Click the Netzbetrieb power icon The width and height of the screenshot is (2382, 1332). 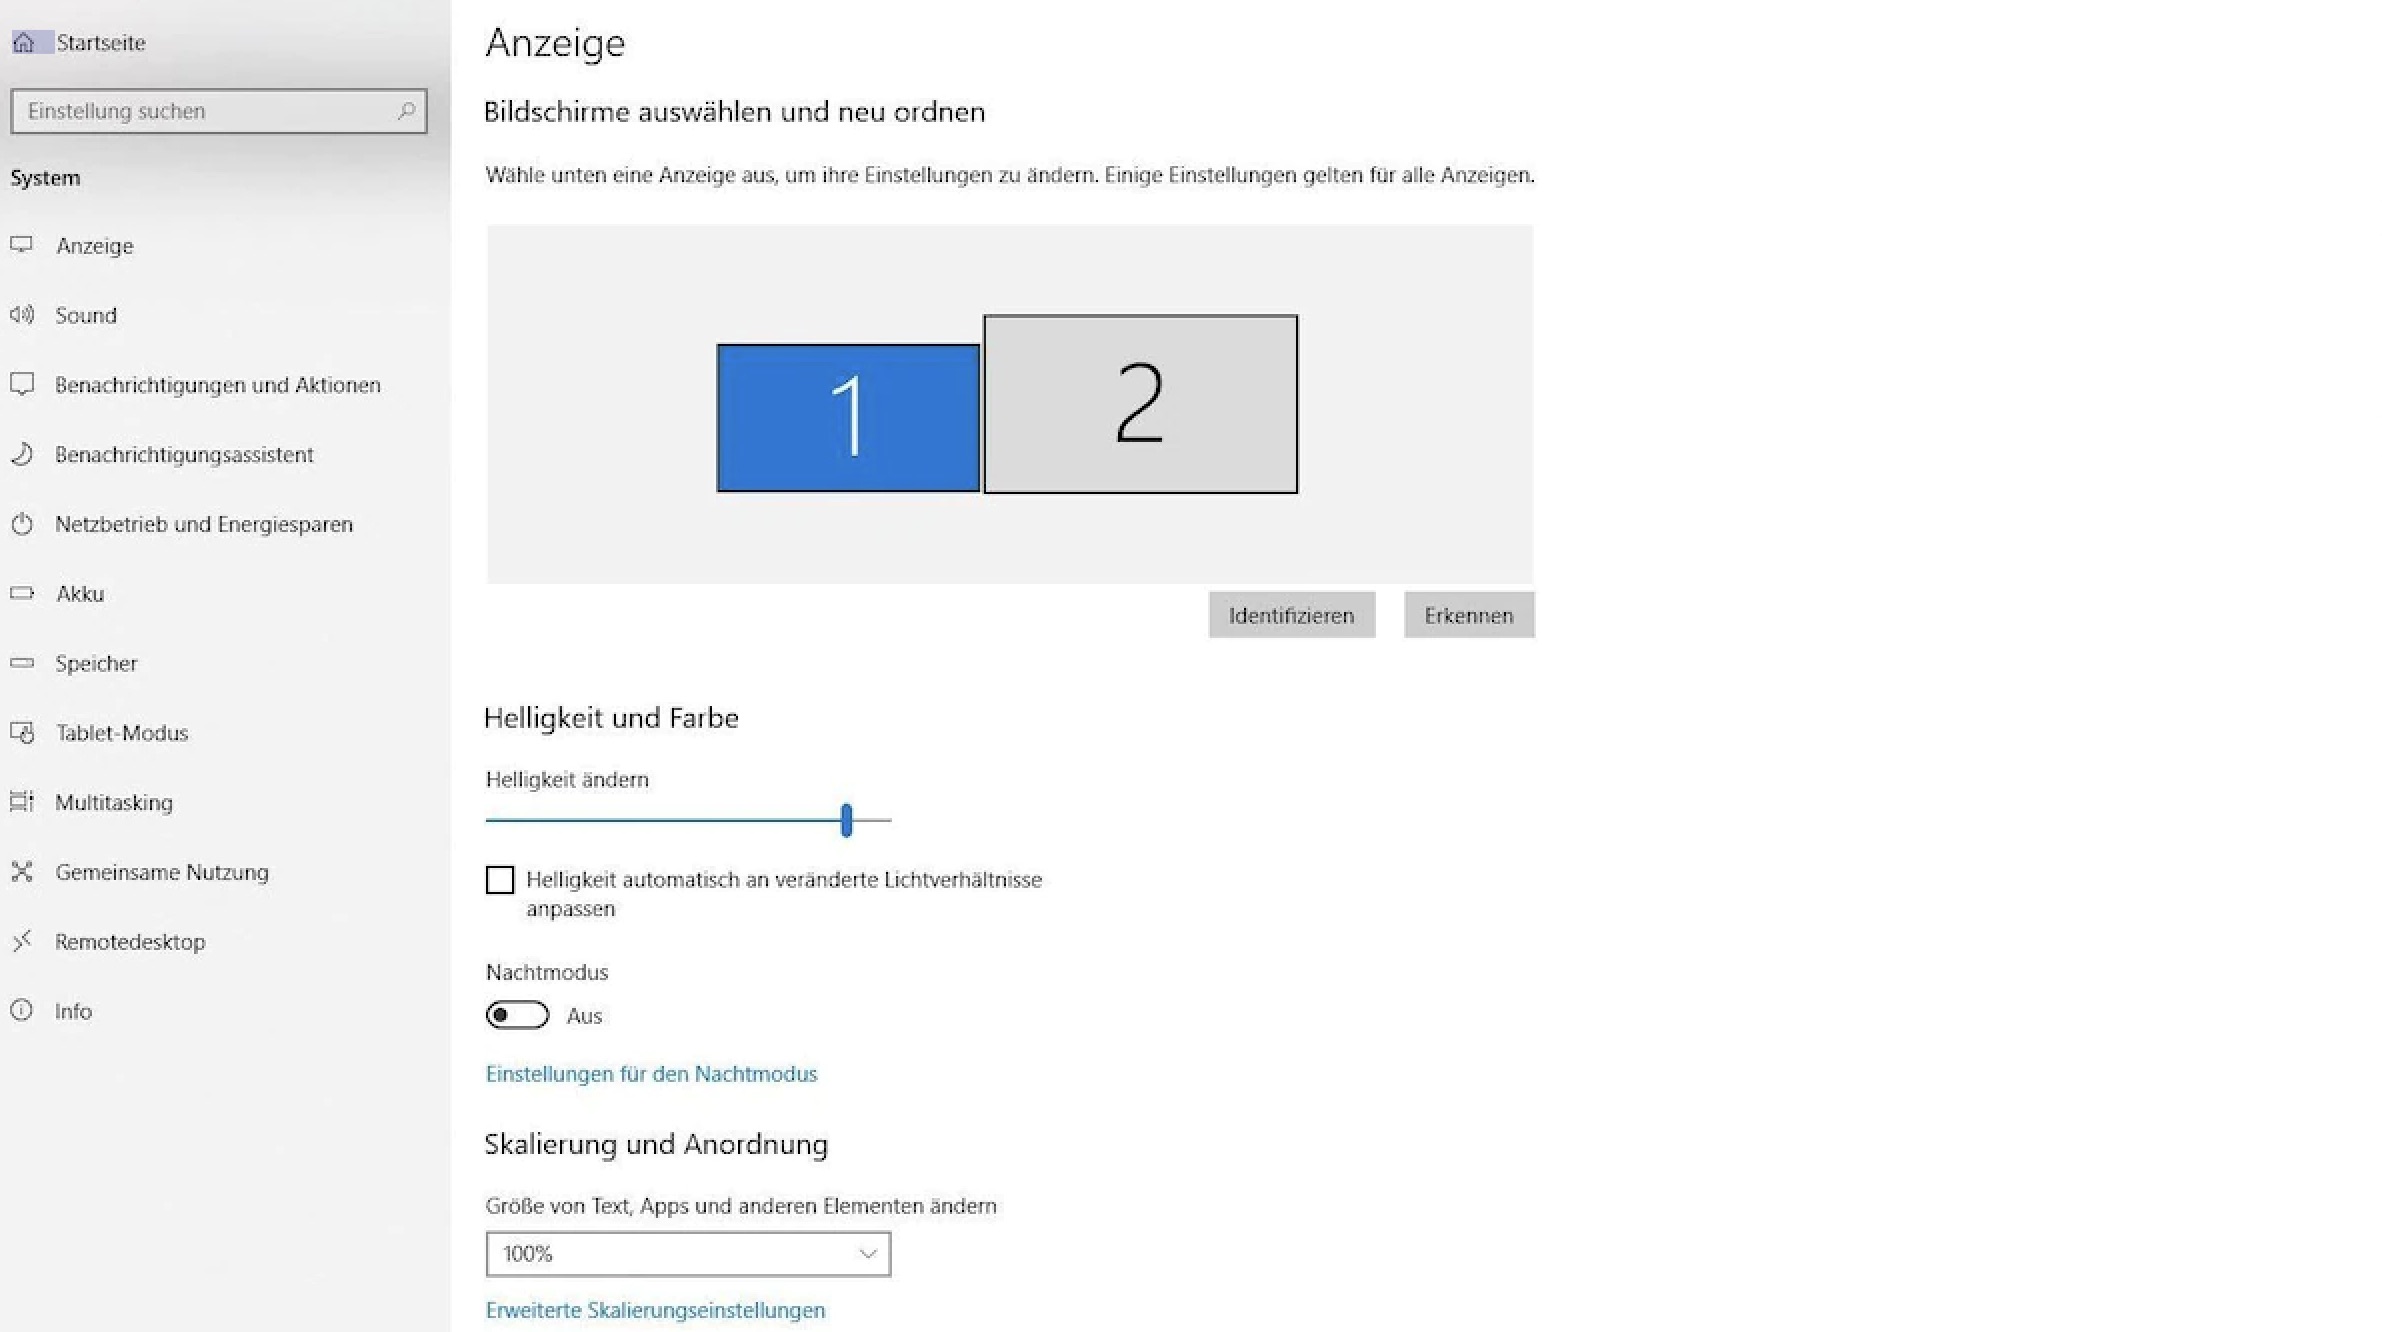[x=22, y=524]
